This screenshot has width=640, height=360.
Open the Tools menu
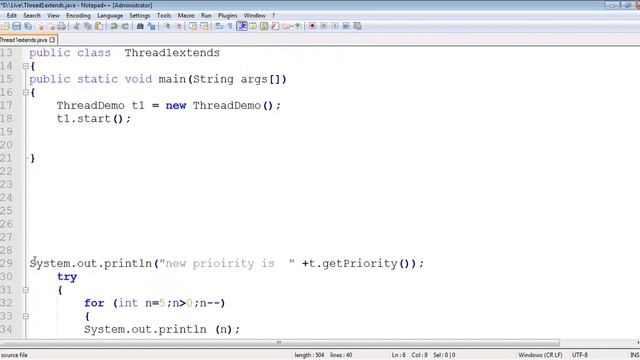164,16
